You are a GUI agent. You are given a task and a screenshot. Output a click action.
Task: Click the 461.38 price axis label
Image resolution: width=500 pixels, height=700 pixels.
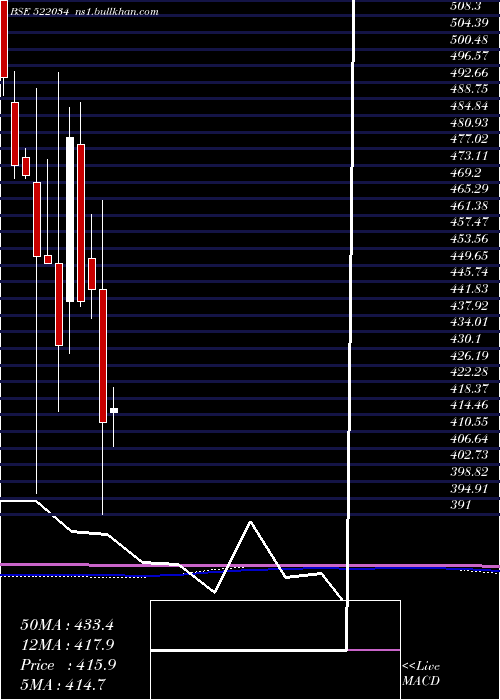coord(469,205)
